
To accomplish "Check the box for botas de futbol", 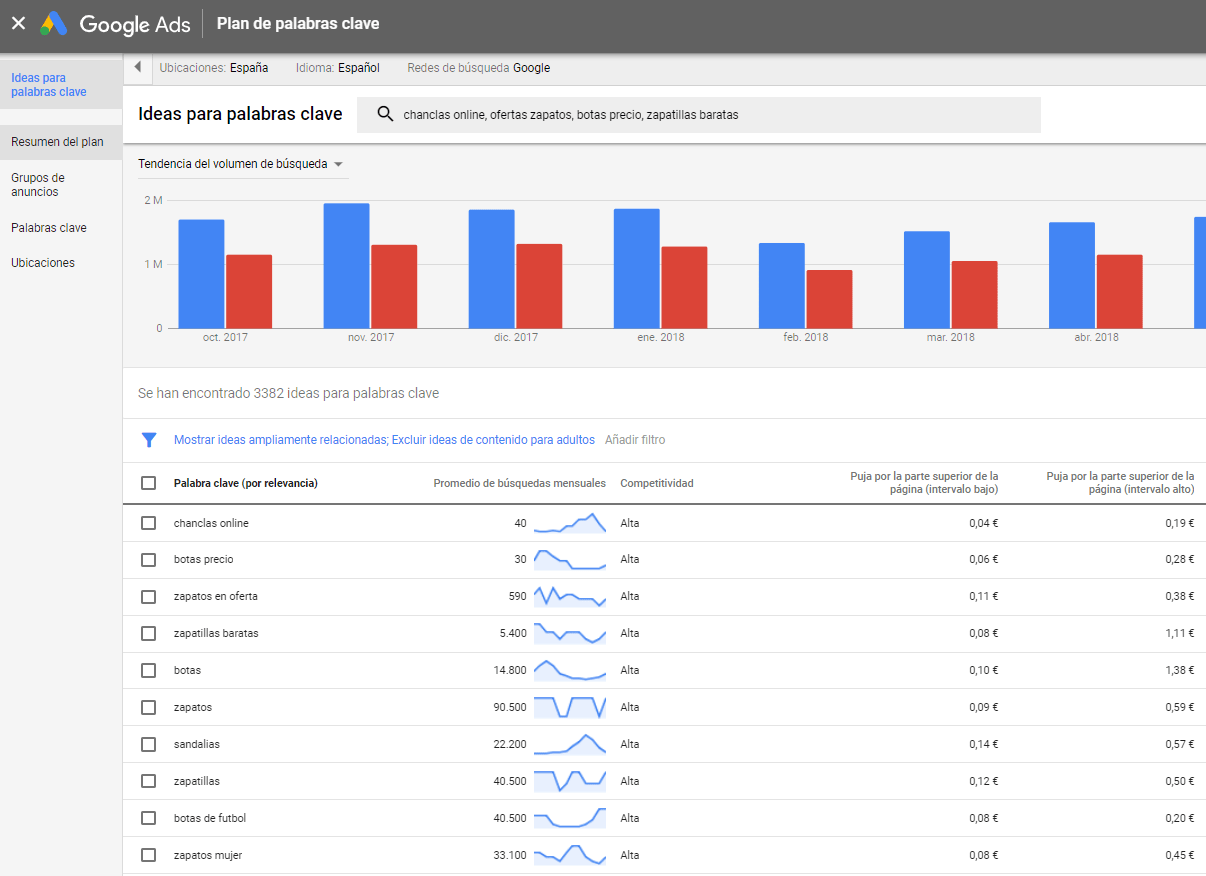I will pyautogui.click(x=149, y=819).
